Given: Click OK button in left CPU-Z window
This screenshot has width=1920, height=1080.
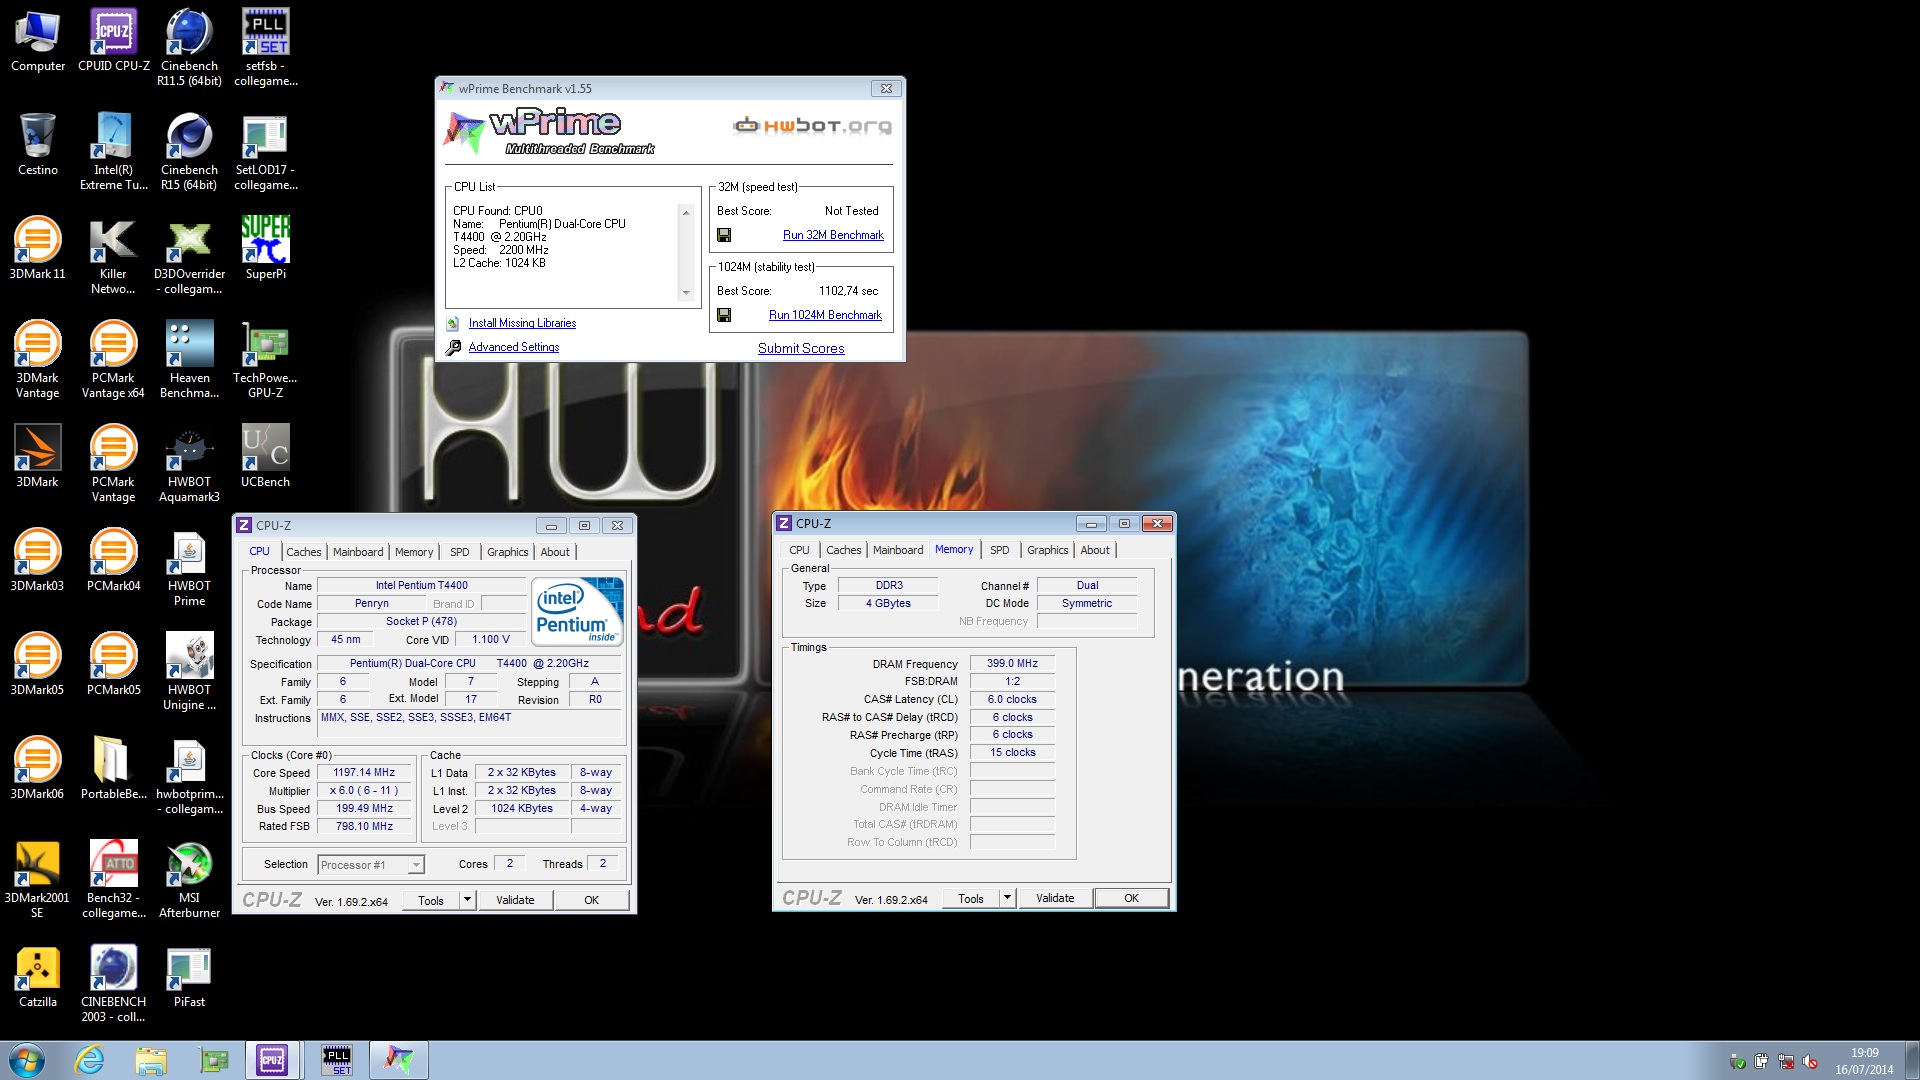Looking at the screenshot, I should [x=591, y=900].
